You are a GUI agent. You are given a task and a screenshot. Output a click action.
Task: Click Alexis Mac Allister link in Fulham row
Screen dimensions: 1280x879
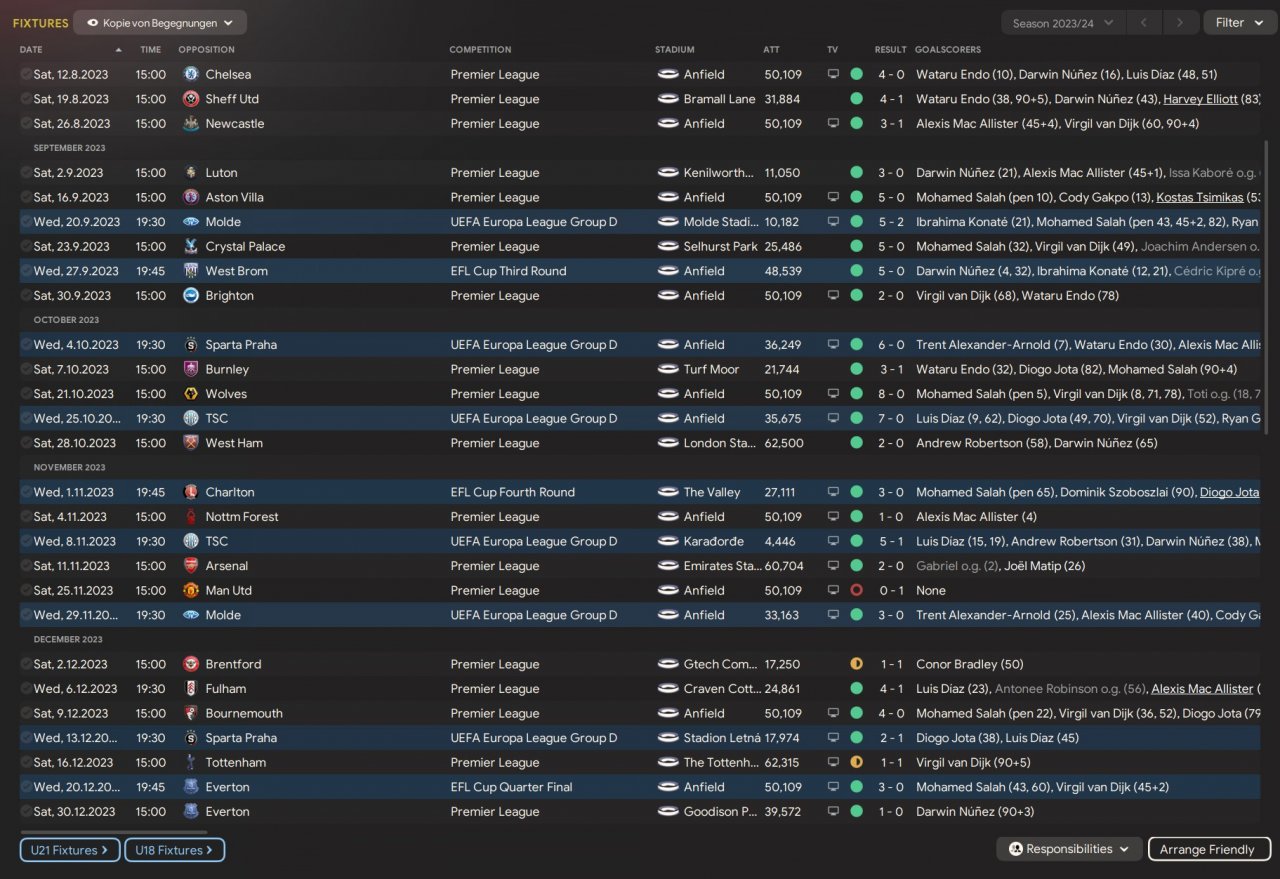[x=1202, y=689]
